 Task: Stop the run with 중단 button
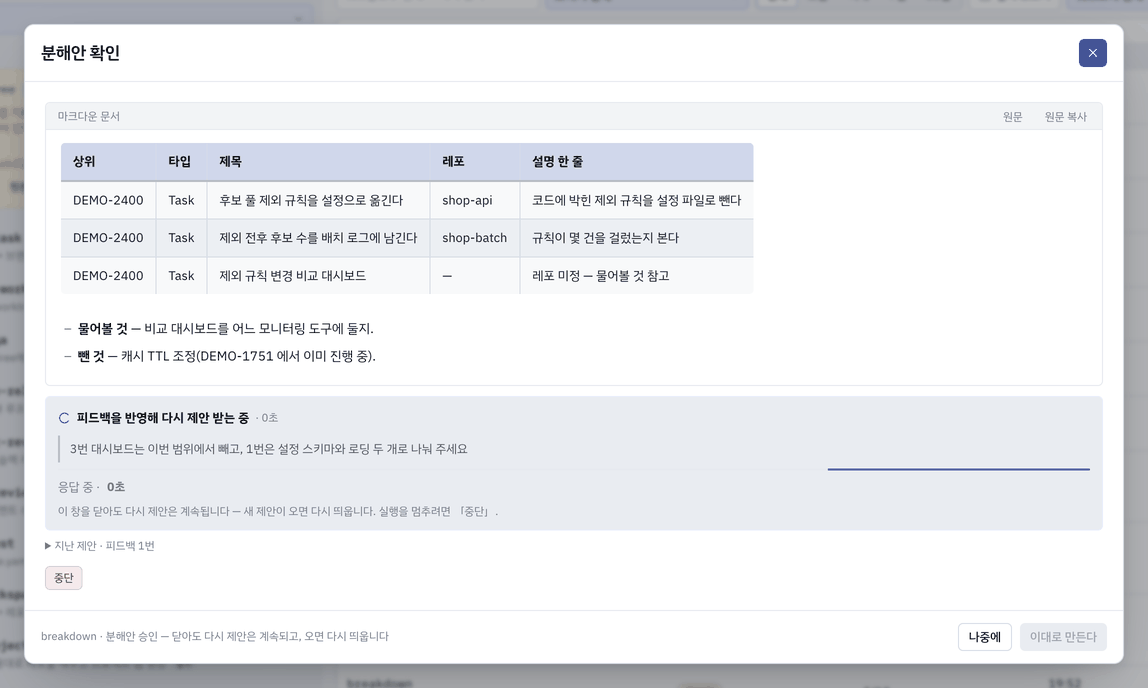coord(64,578)
